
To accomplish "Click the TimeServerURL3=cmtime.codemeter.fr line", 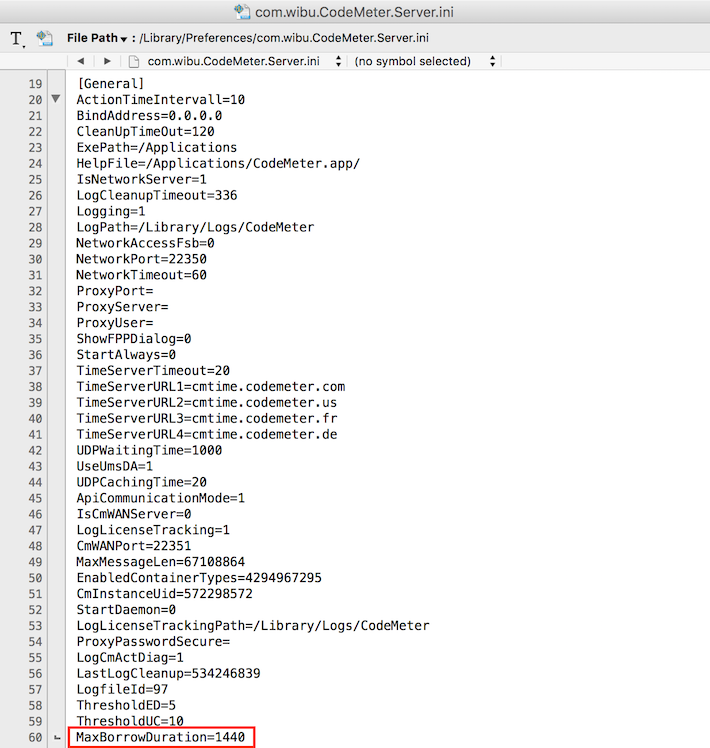I will coord(207,418).
